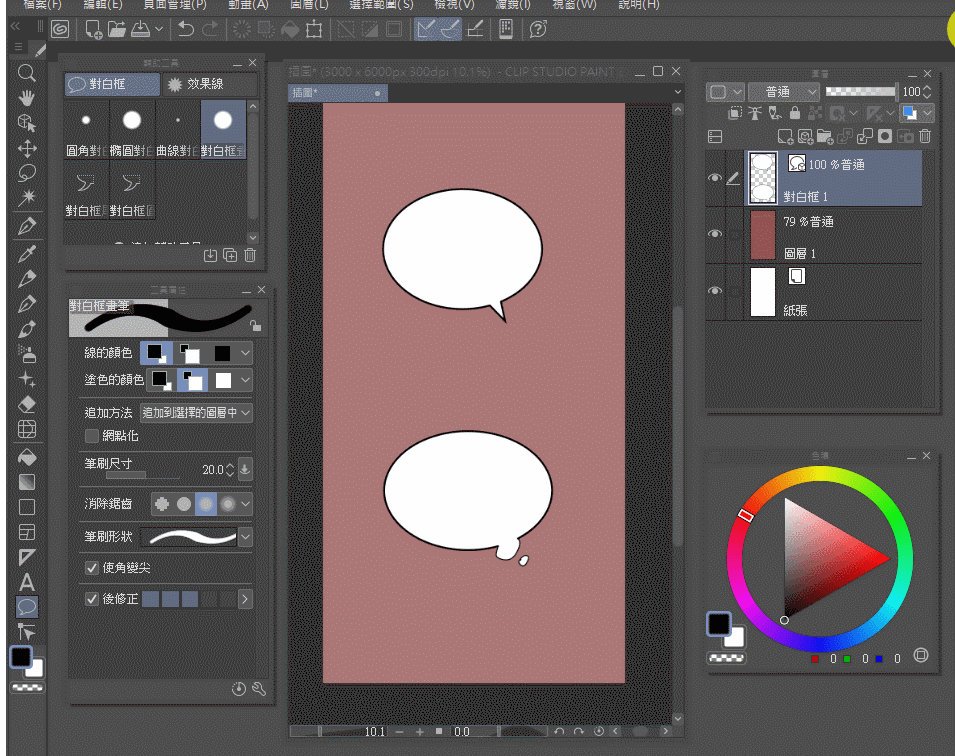
Task: Choose the 橢圓對白框 sub tool
Action: pos(132,130)
